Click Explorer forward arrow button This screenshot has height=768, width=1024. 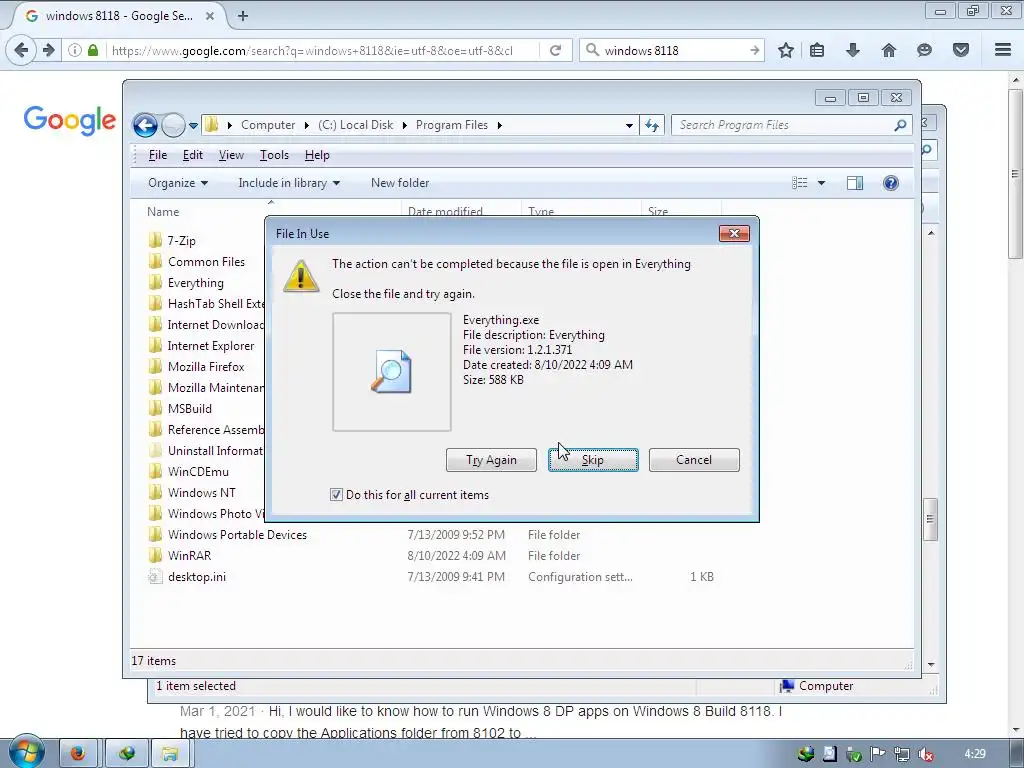[173, 125]
